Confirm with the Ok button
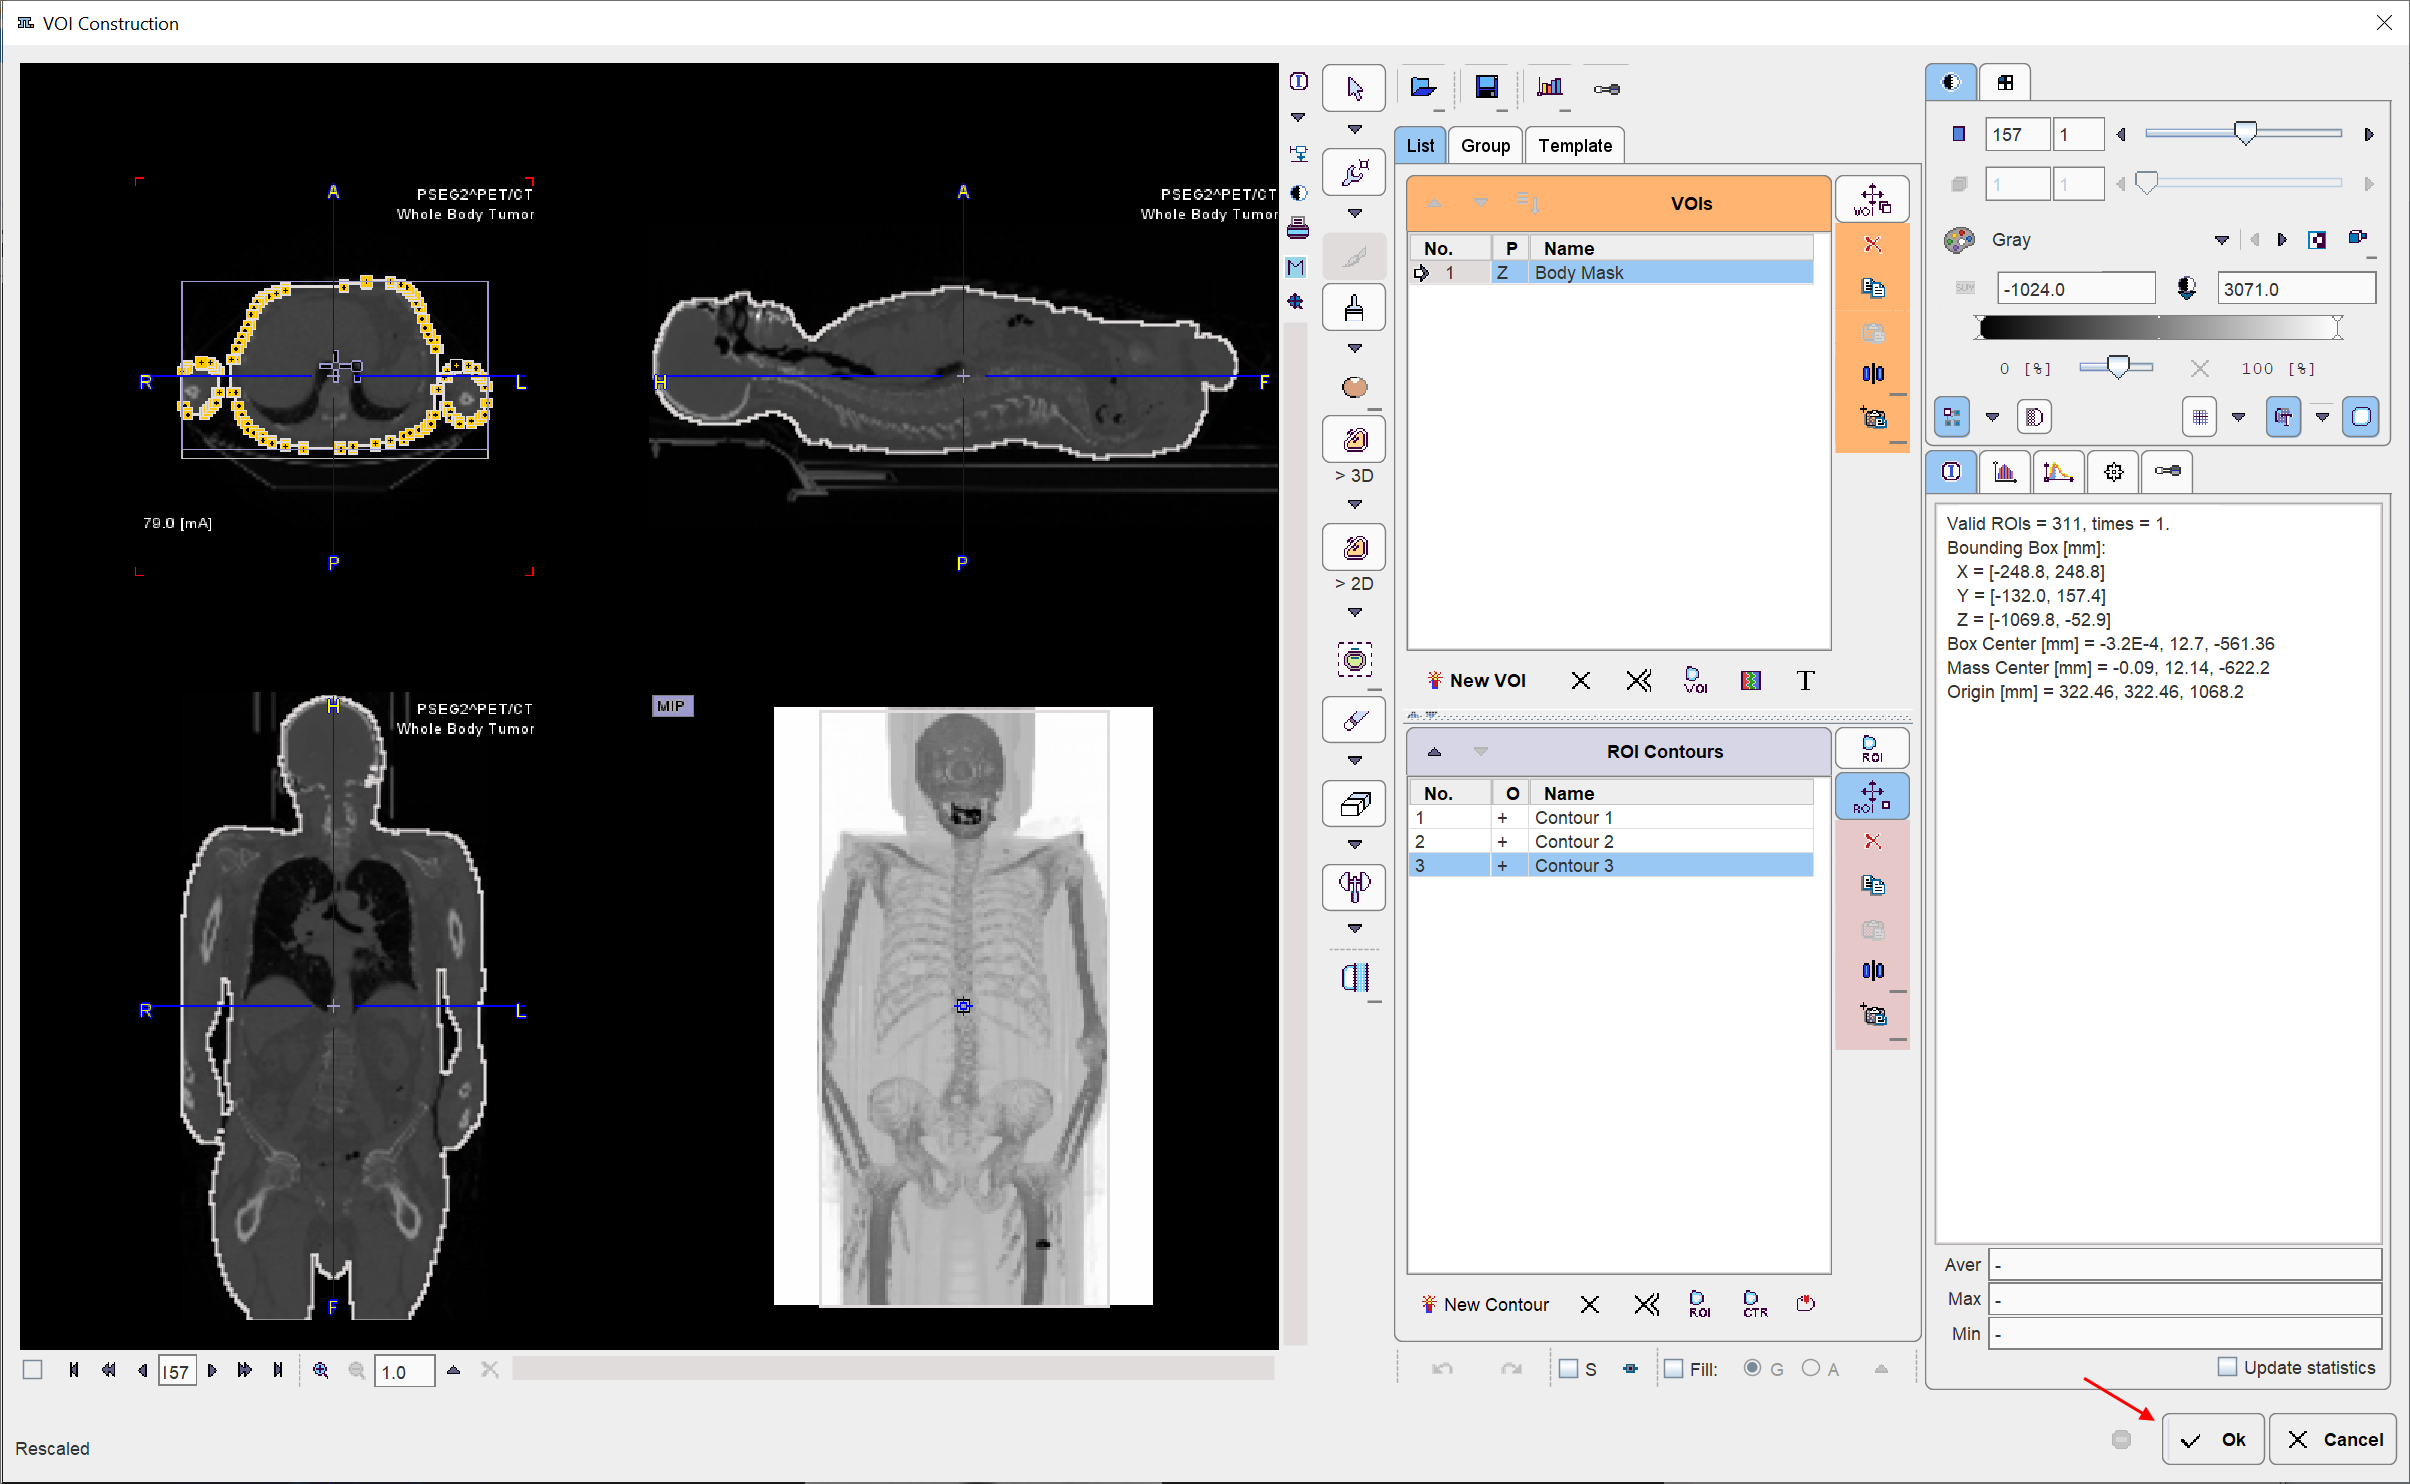This screenshot has height=1484, width=2410. 2212,1439
